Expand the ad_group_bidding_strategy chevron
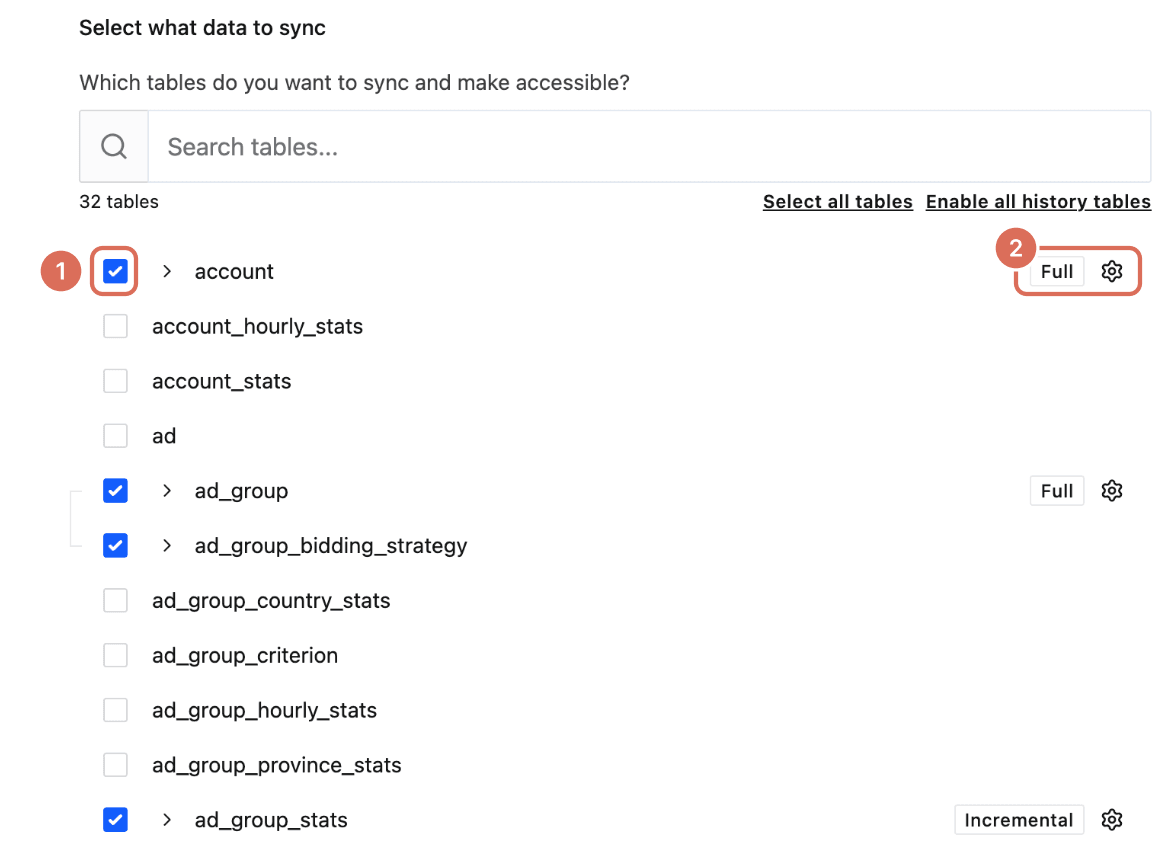1176x848 pixels. [167, 545]
